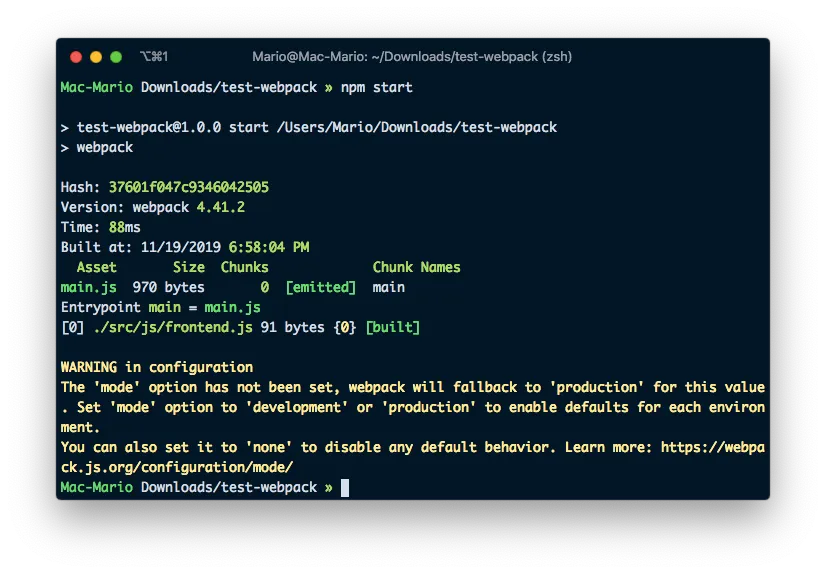Click the Chunk Names column header

click(416, 267)
